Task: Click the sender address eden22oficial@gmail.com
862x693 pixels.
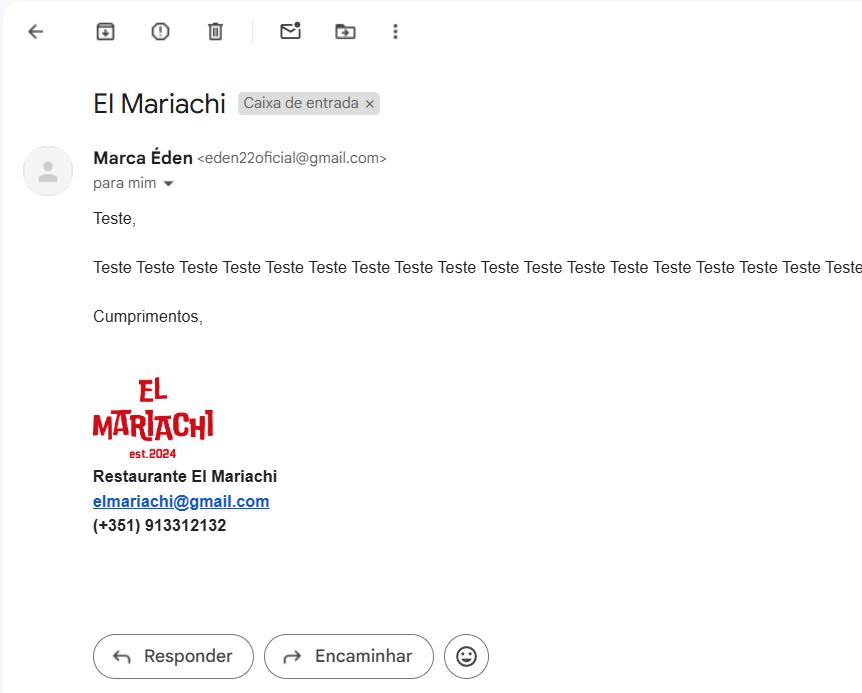Action: (x=292, y=158)
